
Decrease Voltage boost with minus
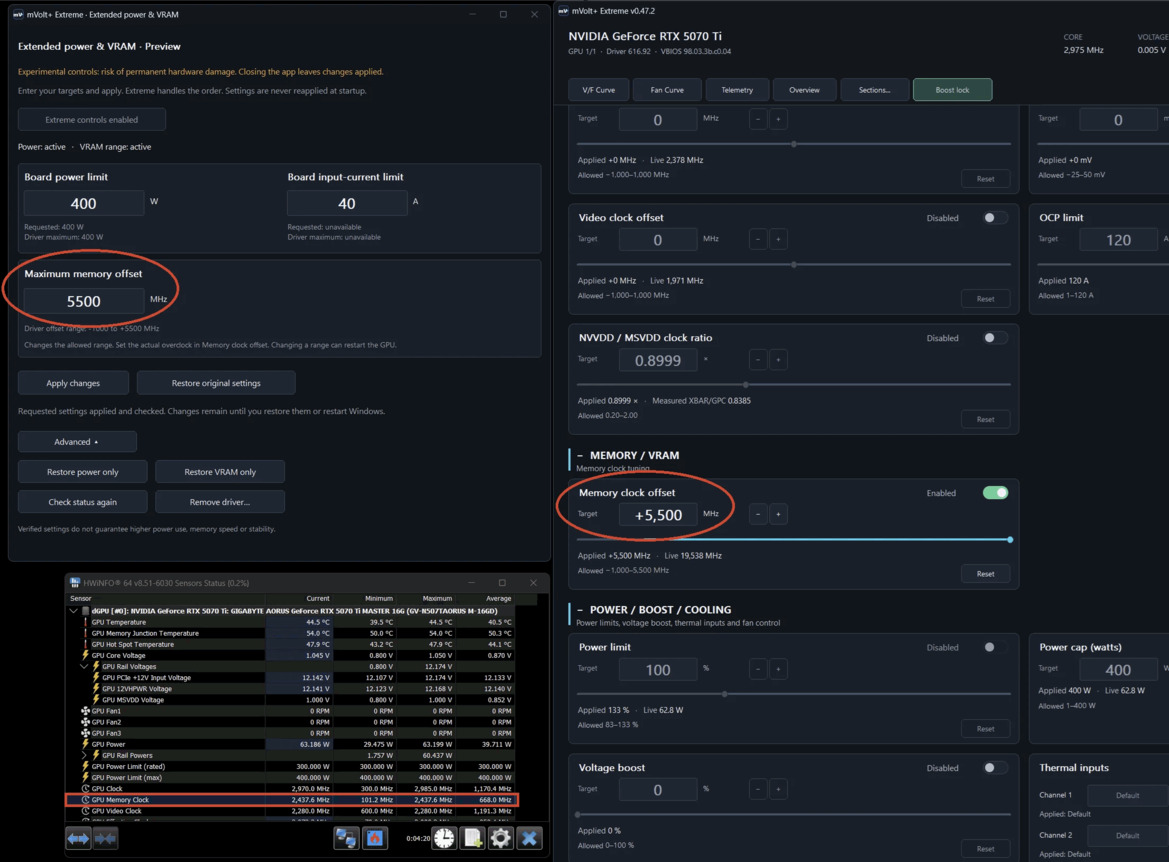(x=758, y=789)
